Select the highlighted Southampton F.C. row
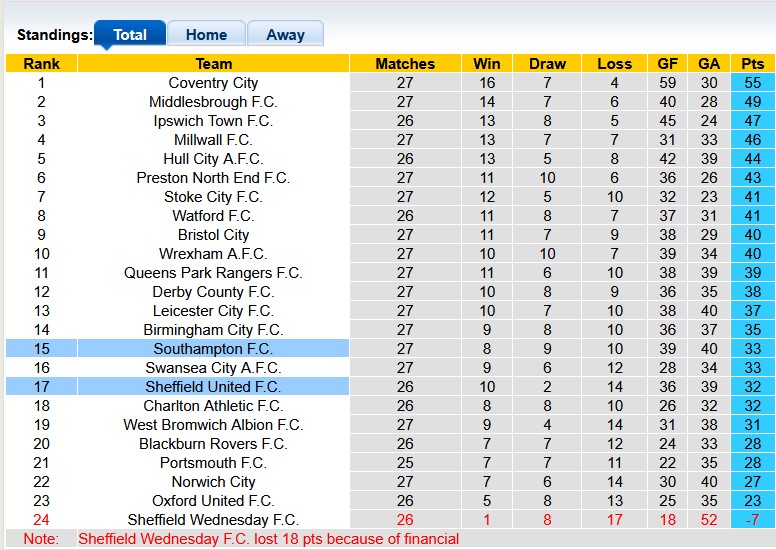 click(x=213, y=349)
